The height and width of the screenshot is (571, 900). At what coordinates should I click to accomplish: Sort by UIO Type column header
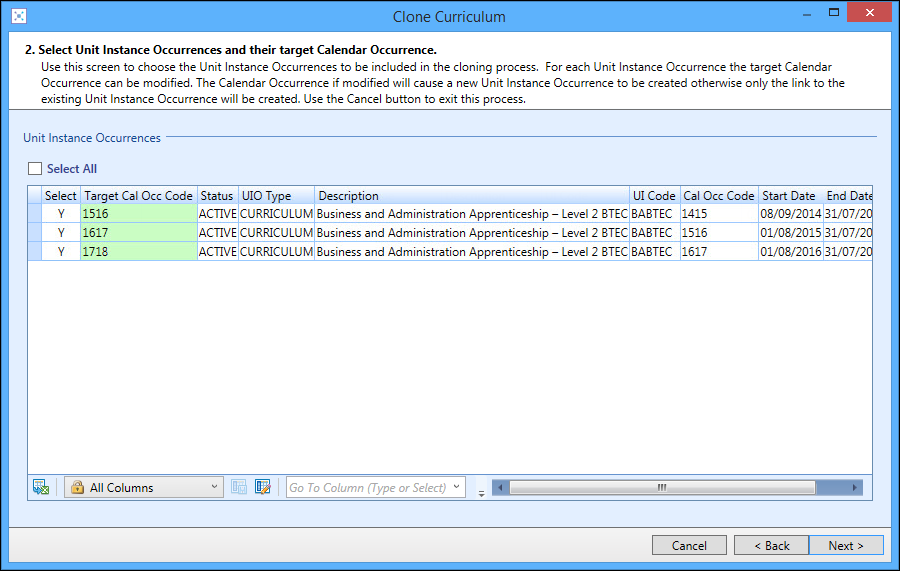click(x=276, y=196)
